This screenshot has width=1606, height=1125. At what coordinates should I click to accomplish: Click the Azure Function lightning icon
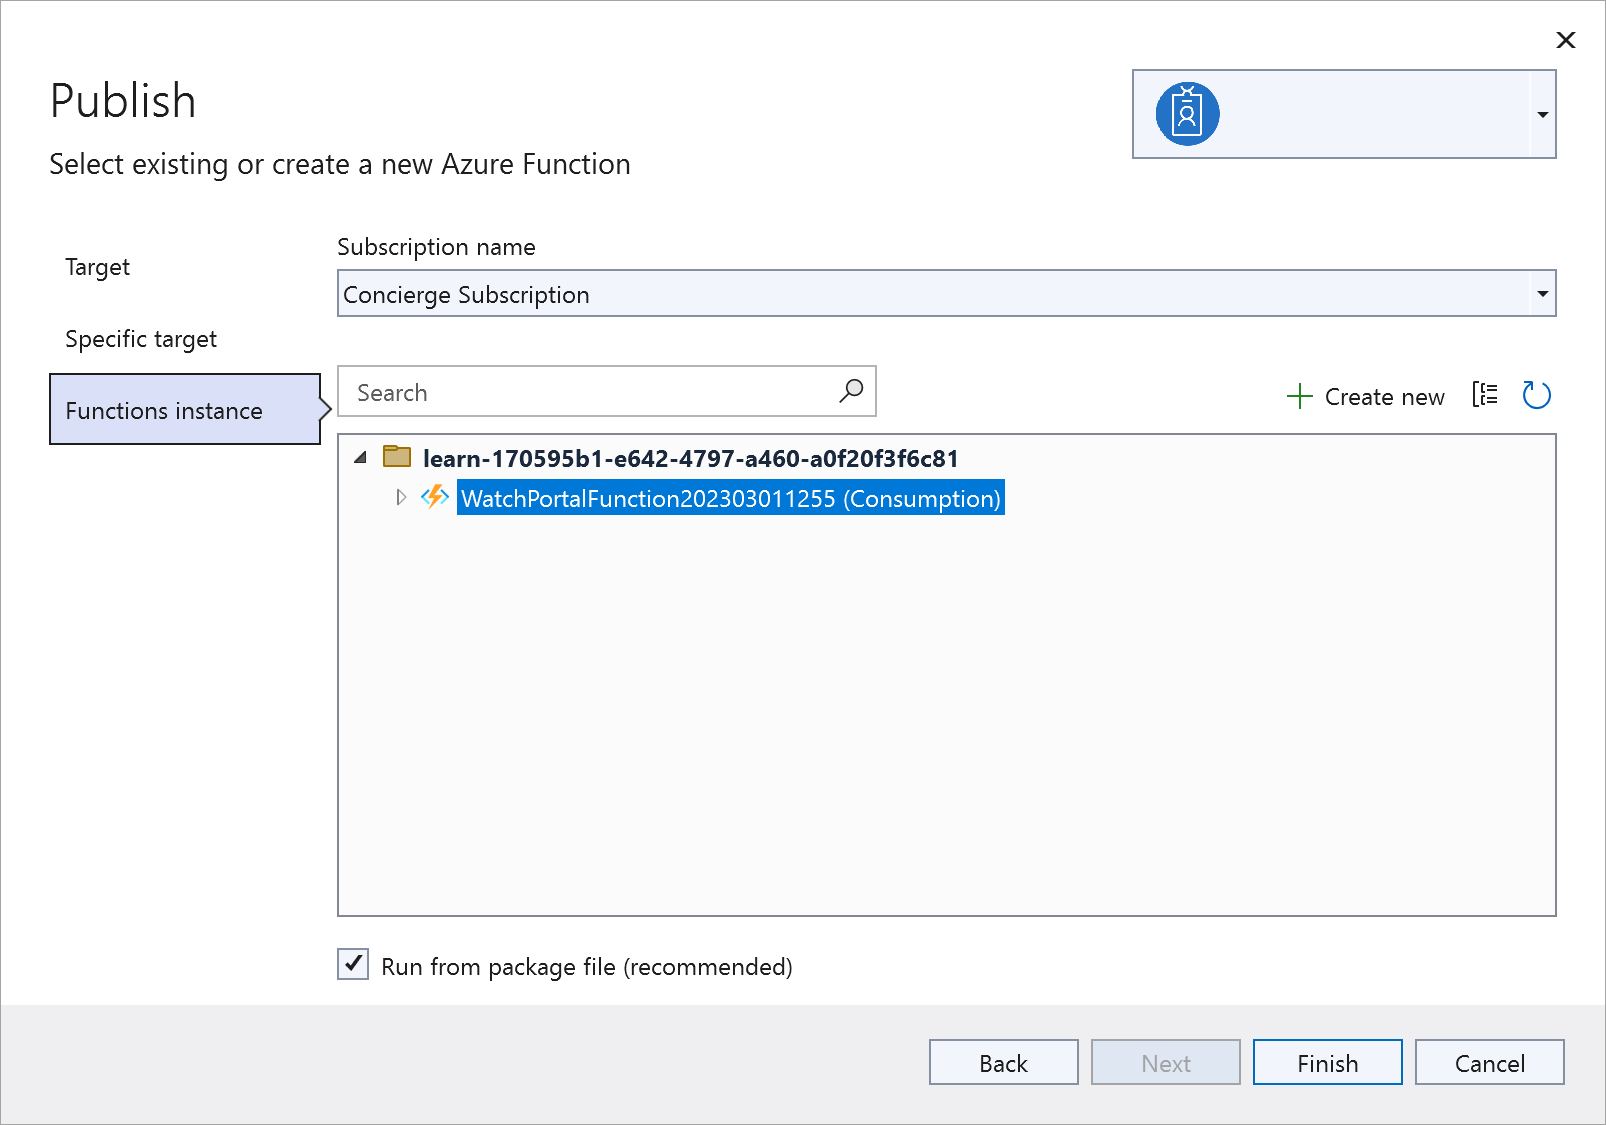[x=435, y=497]
